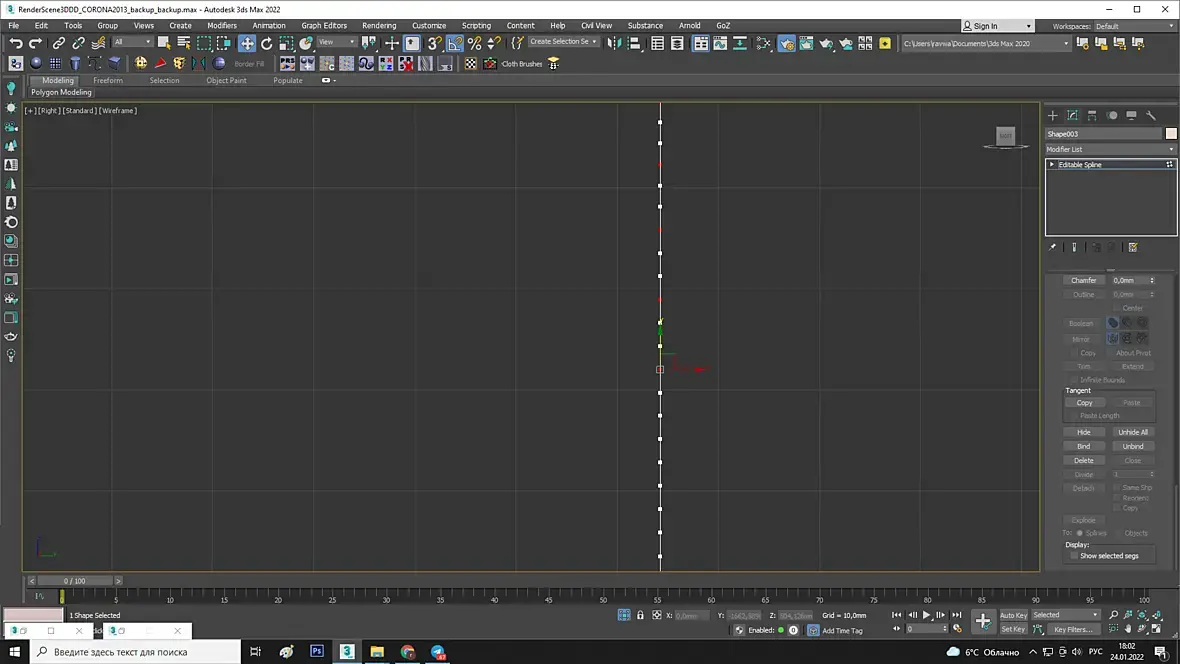This screenshot has height=664, width=1180.
Task: Enable Show selected segs checkbox
Action: [x=1074, y=556]
